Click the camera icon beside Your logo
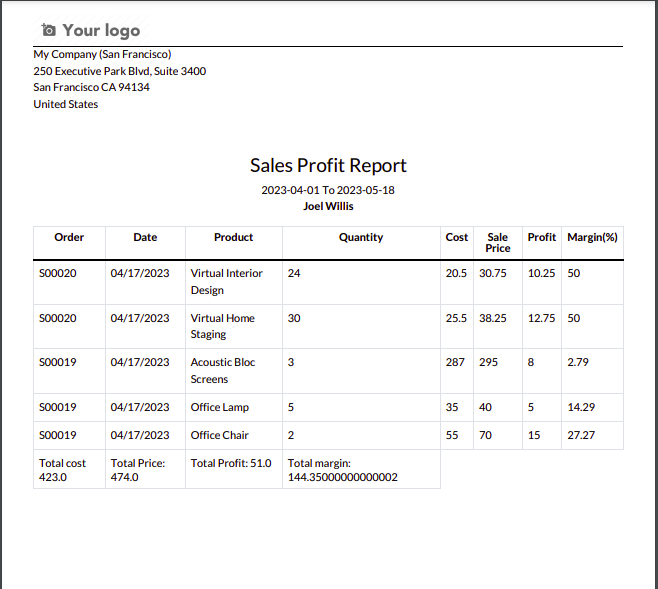658x589 pixels. click(49, 30)
